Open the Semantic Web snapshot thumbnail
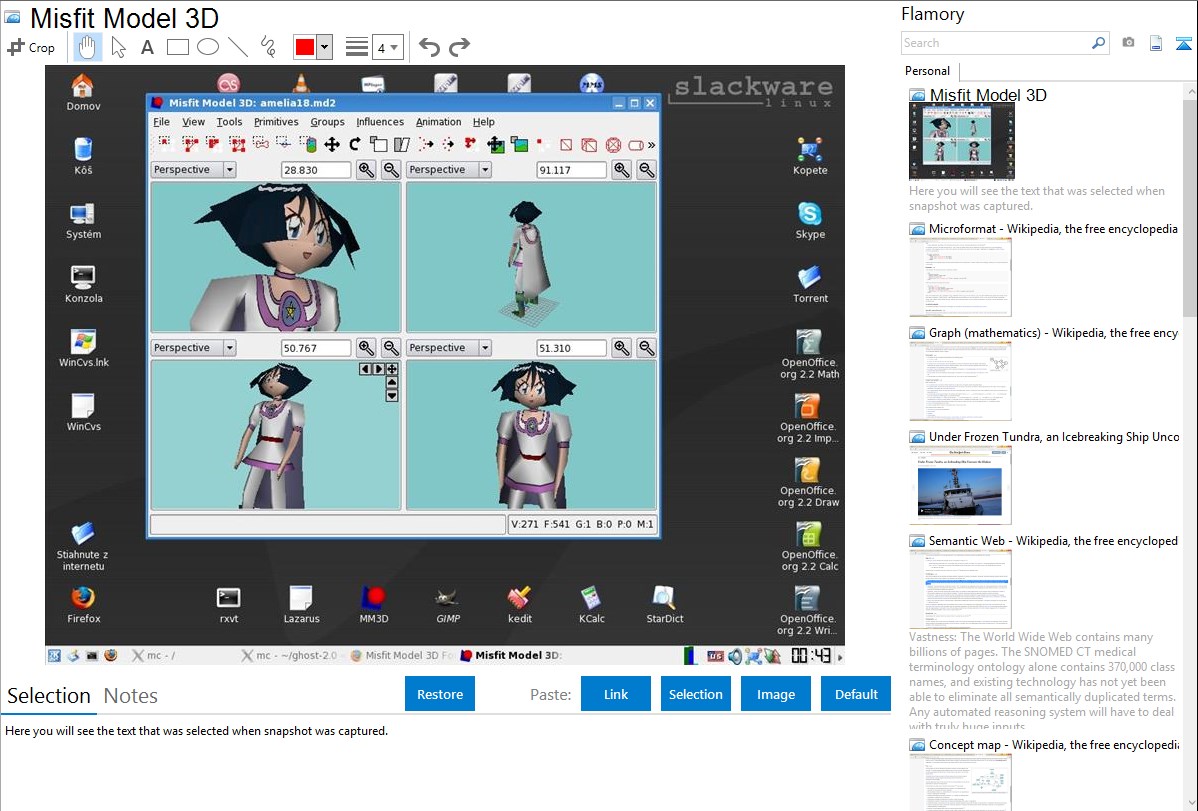 tap(960, 589)
